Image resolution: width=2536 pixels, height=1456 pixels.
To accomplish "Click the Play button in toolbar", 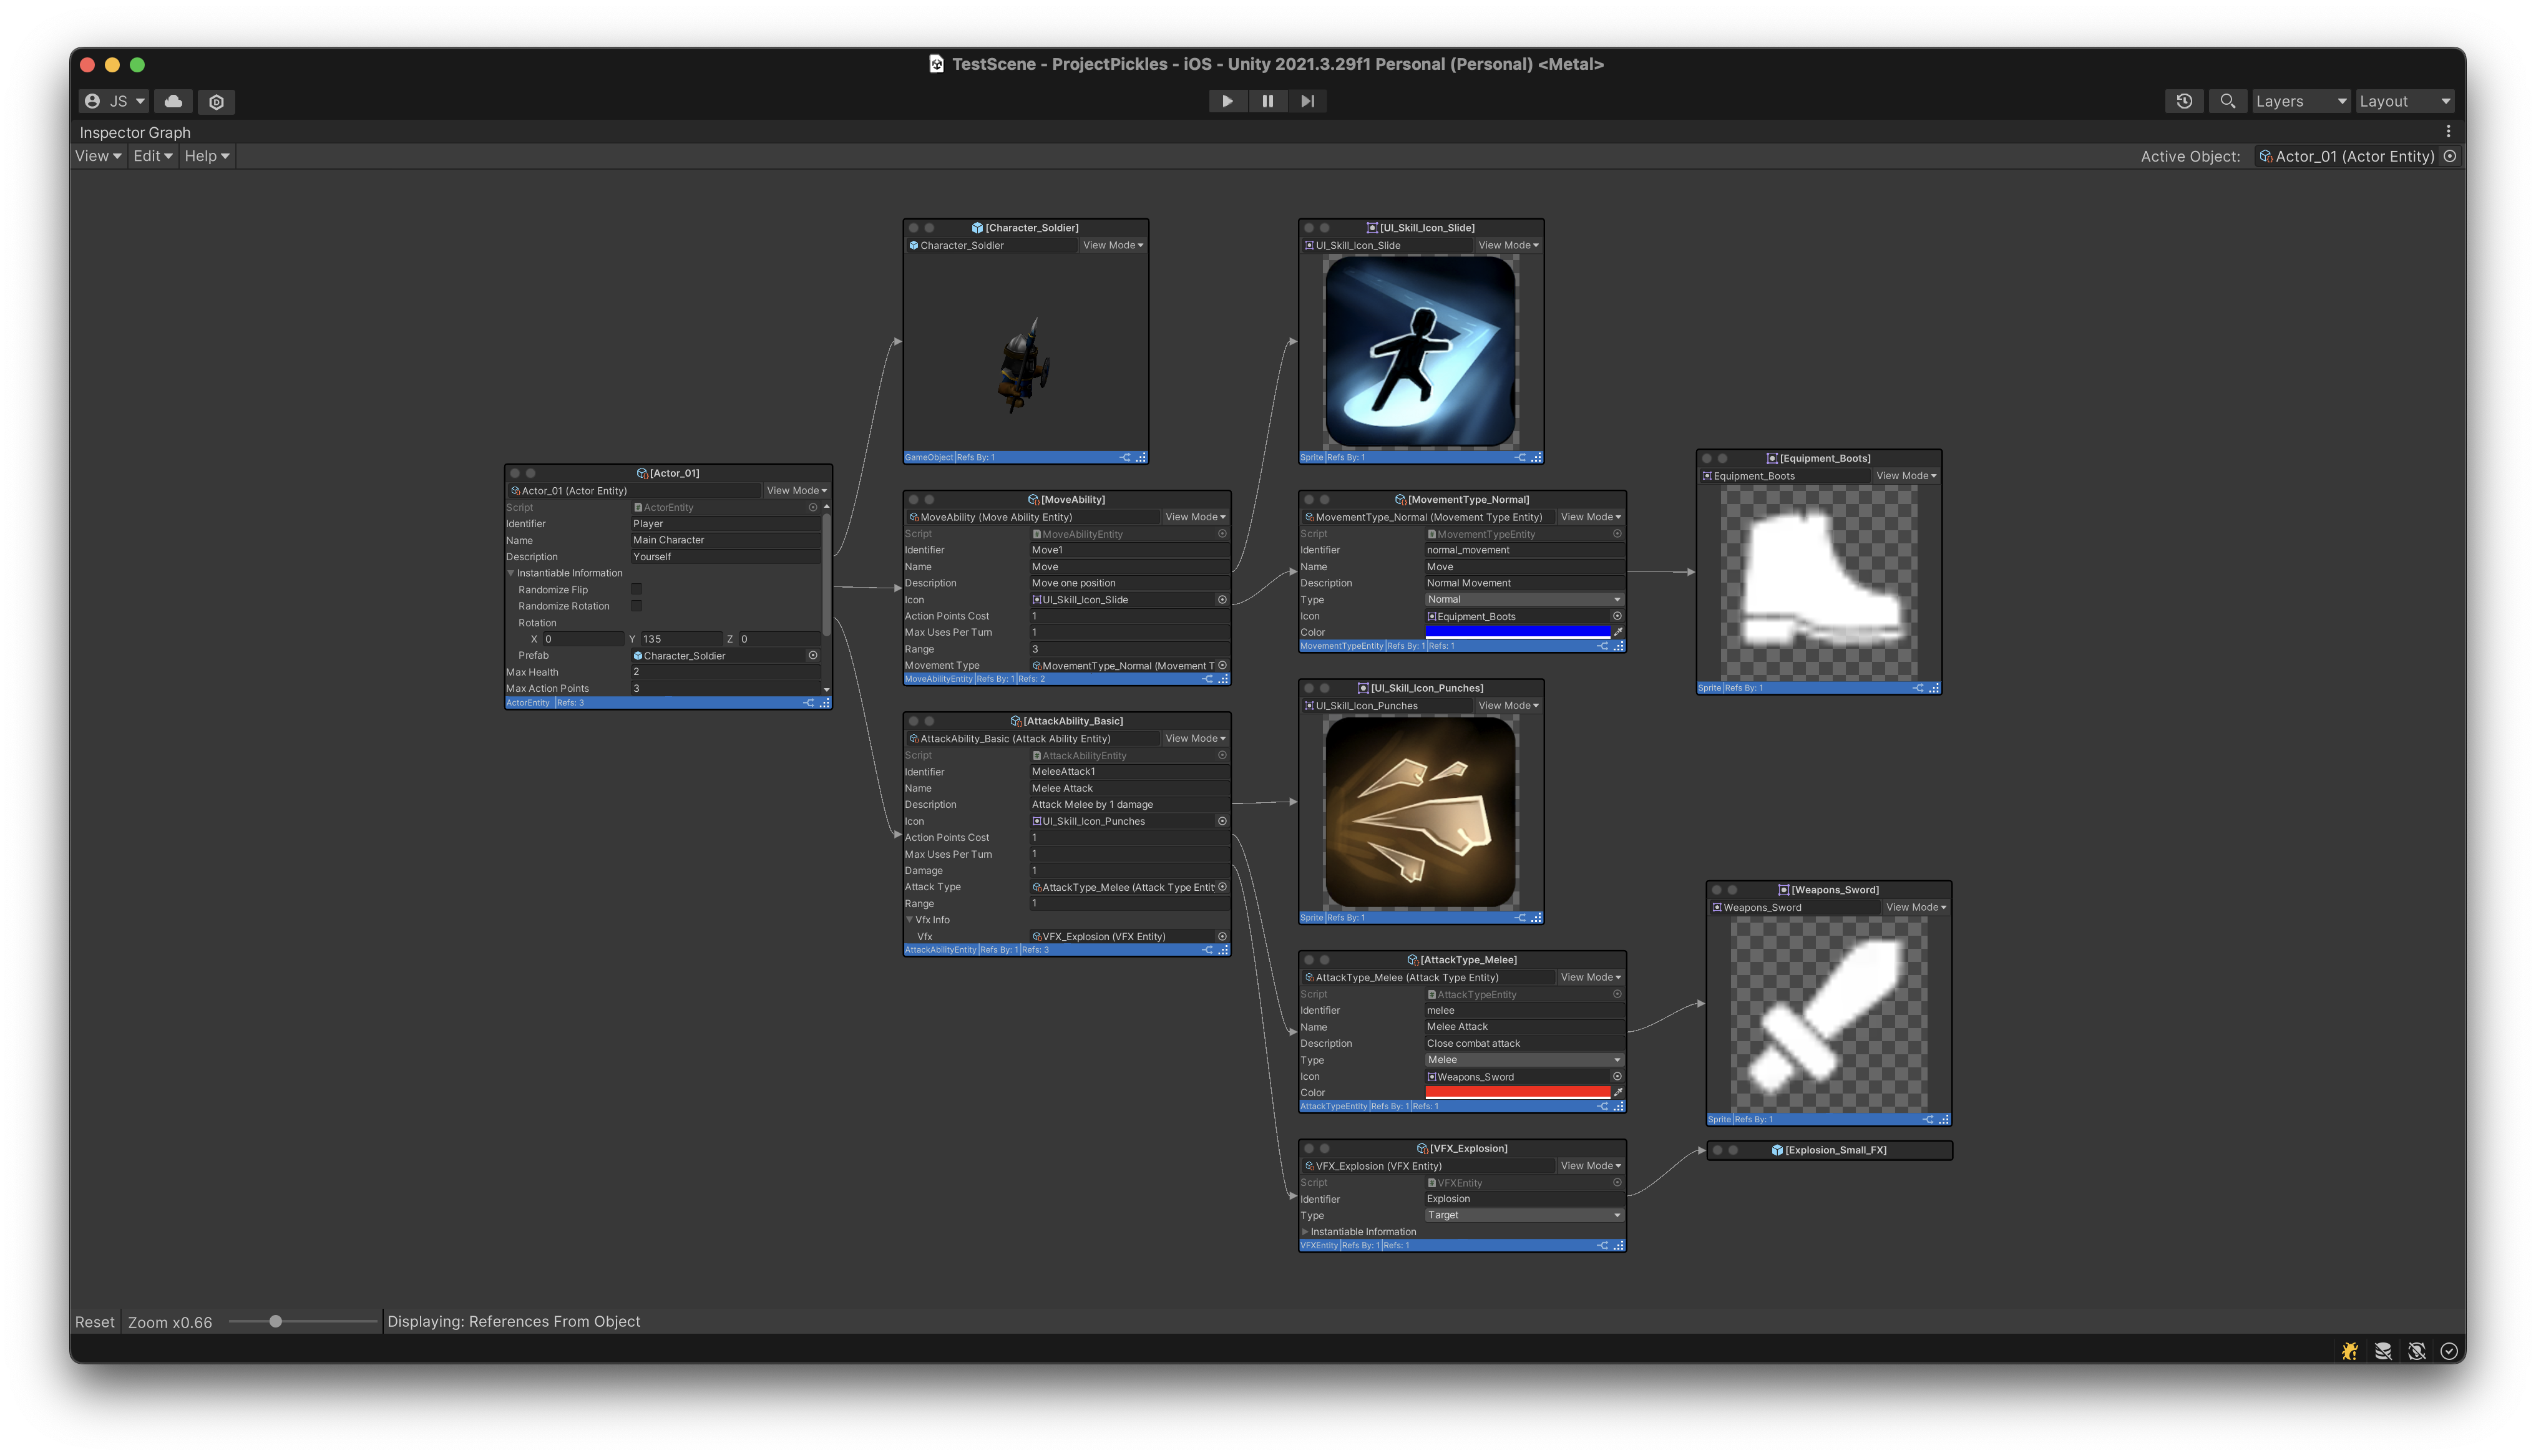I will point(1227,101).
